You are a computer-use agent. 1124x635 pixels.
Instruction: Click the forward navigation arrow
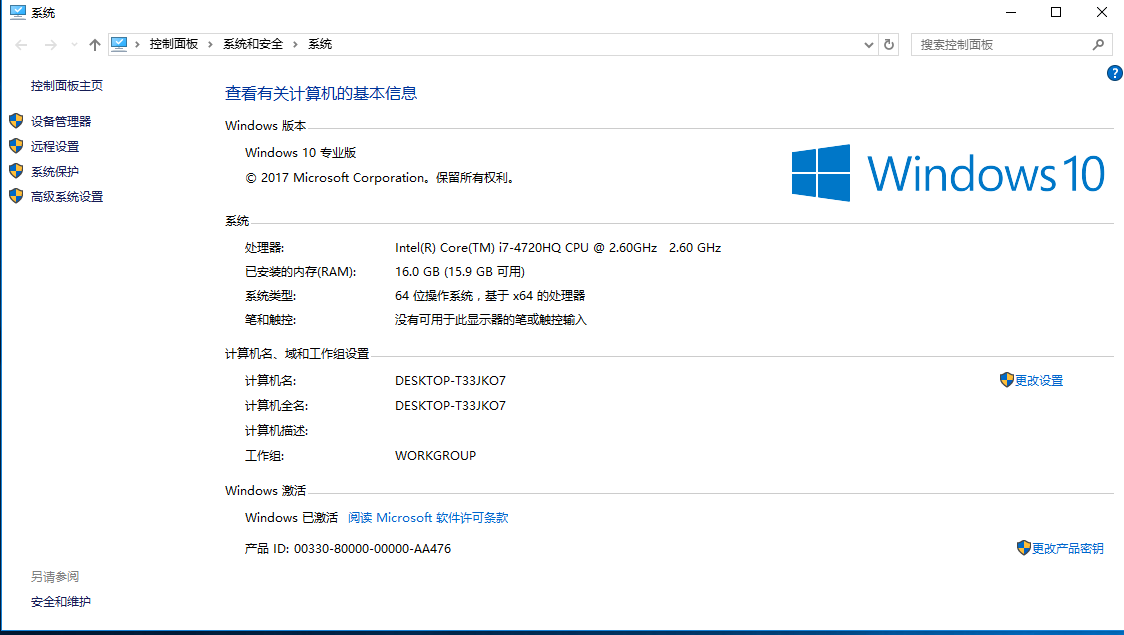coord(50,44)
